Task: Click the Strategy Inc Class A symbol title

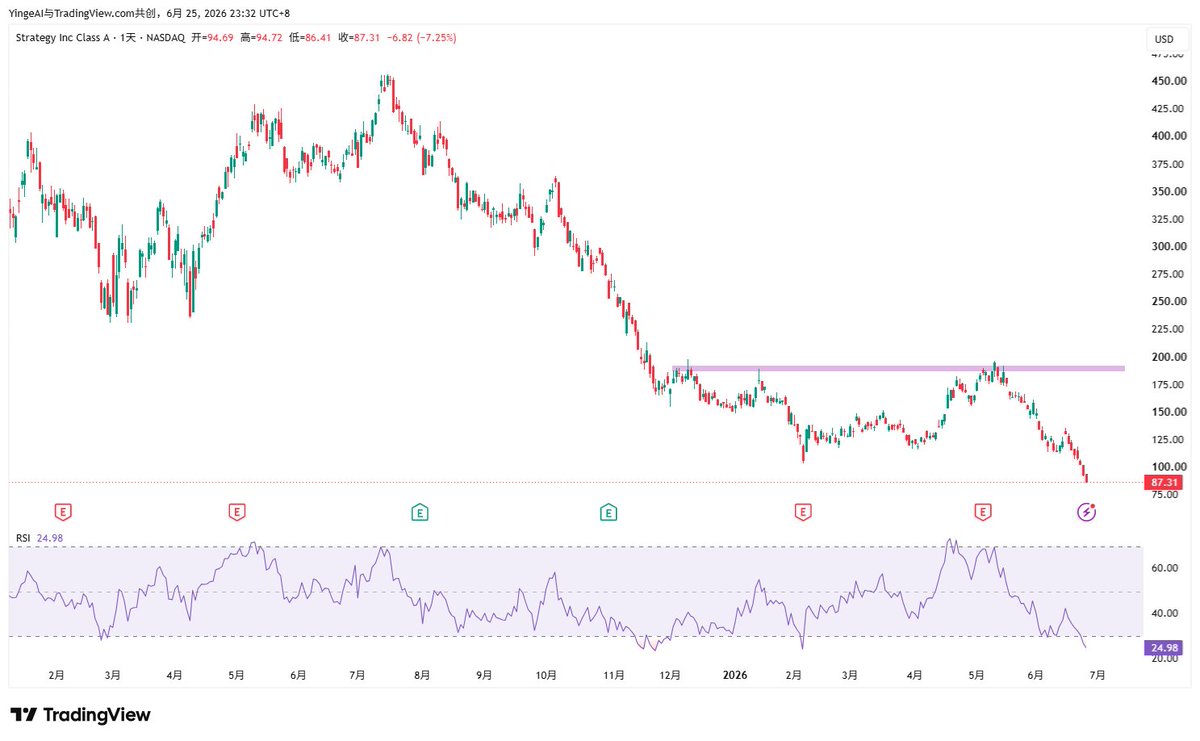Action: (x=65, y=38)
